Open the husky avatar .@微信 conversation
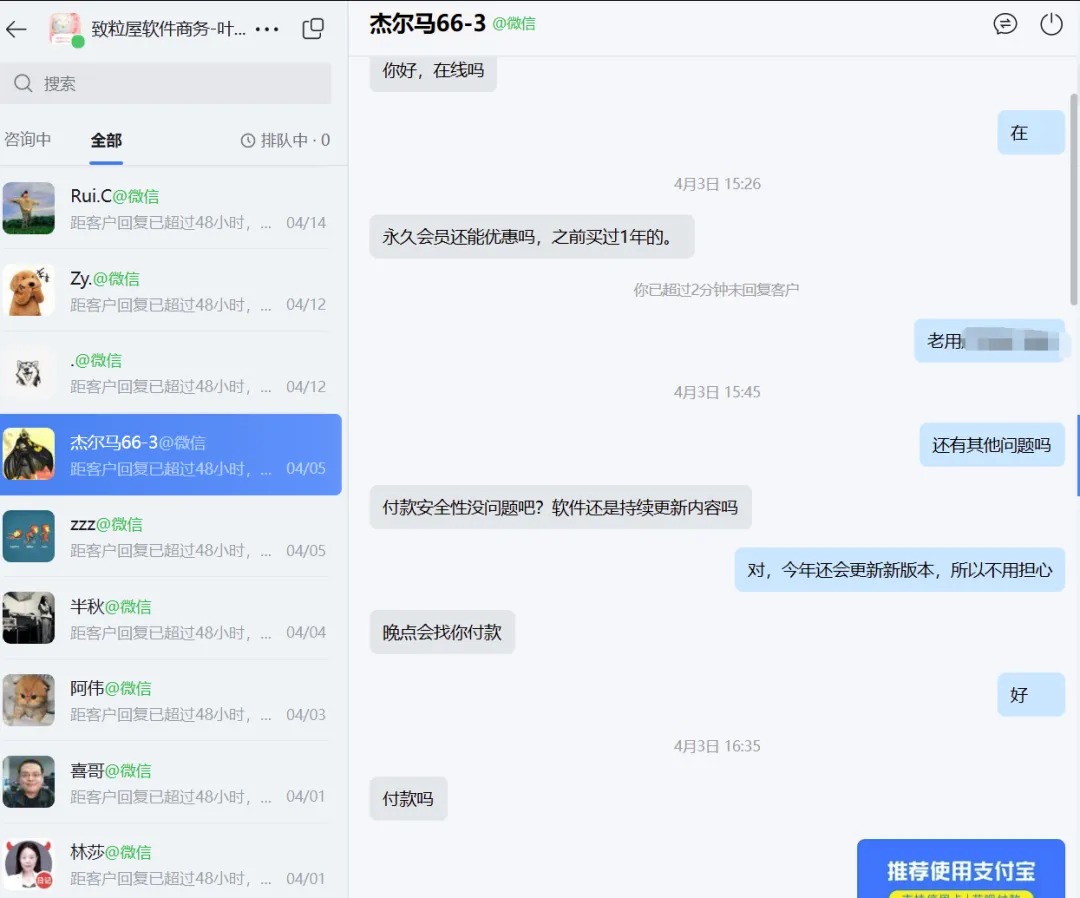1080x898 pixels. pos(171,373)
